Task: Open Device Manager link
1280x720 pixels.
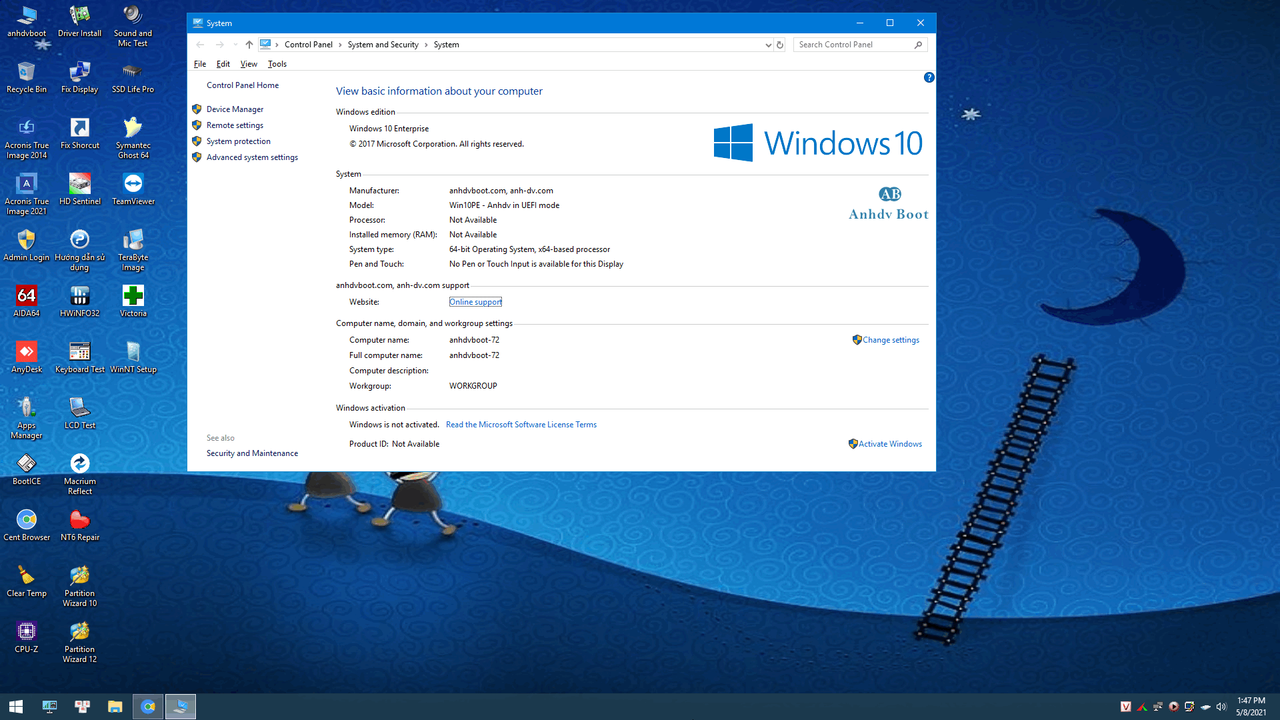Action: pyautogui.click(x=235, y=109)
